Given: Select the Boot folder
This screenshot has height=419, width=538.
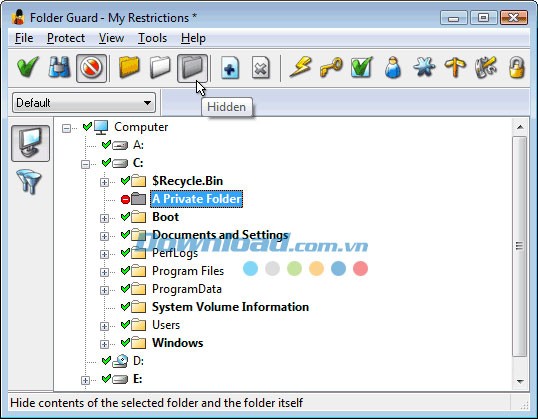Looking at the screenshot, I should coord(165,217).
